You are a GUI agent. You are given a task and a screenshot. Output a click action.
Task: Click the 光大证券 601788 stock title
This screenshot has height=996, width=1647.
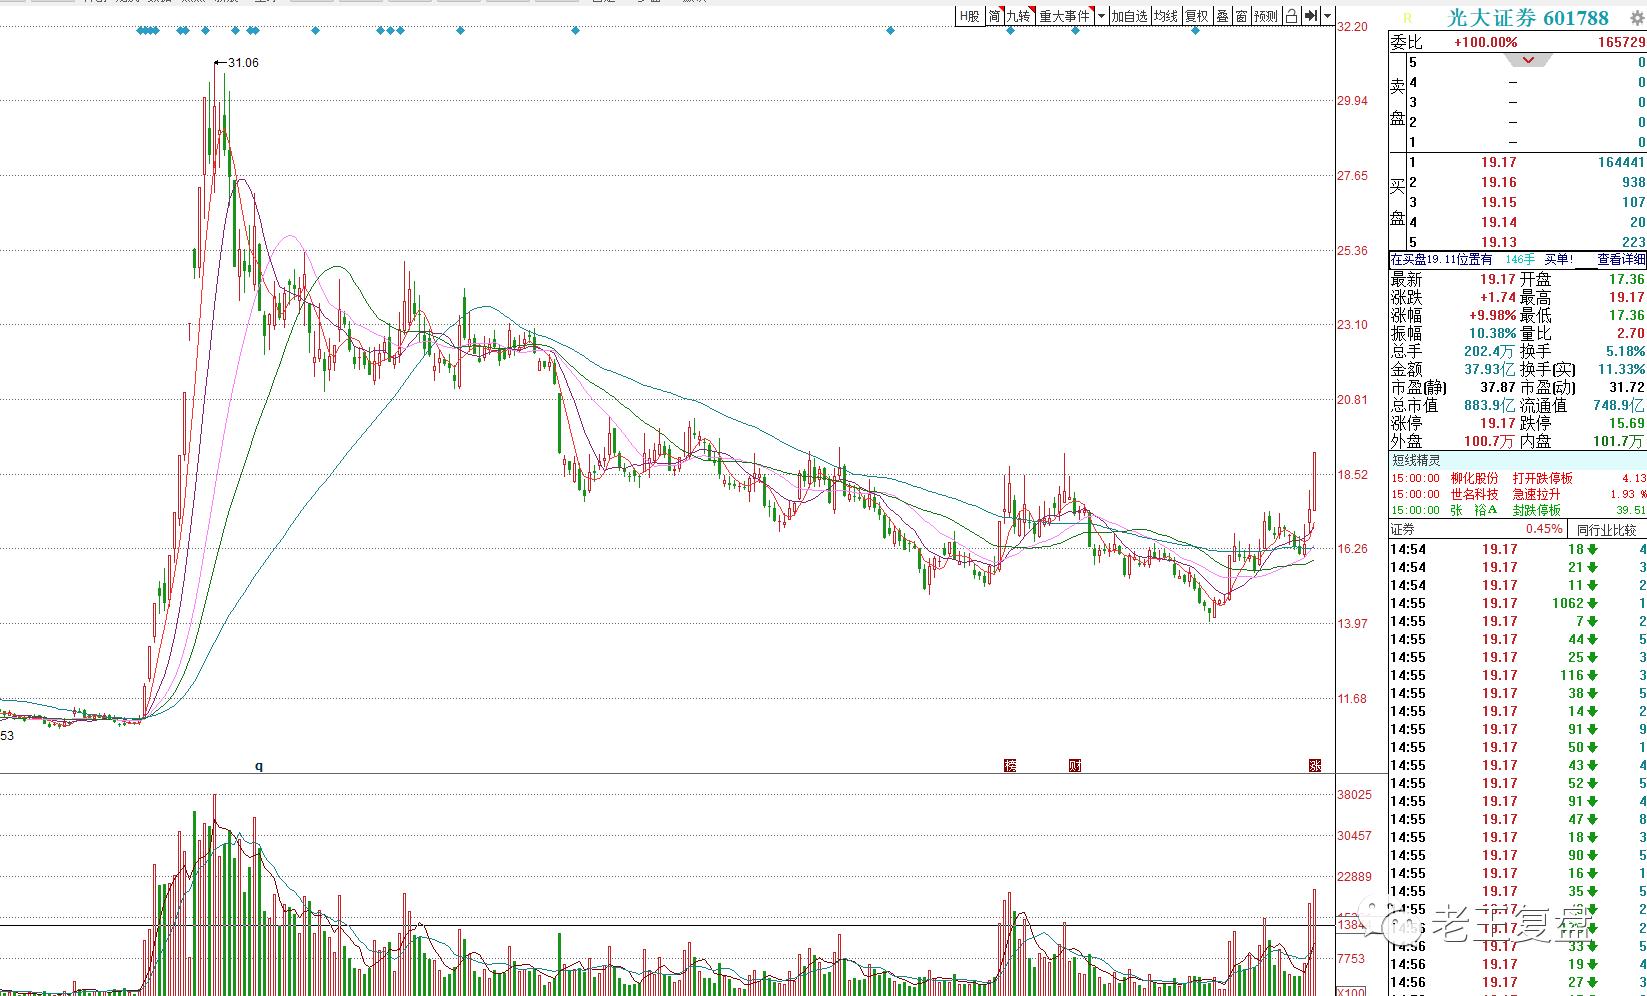1529,18
